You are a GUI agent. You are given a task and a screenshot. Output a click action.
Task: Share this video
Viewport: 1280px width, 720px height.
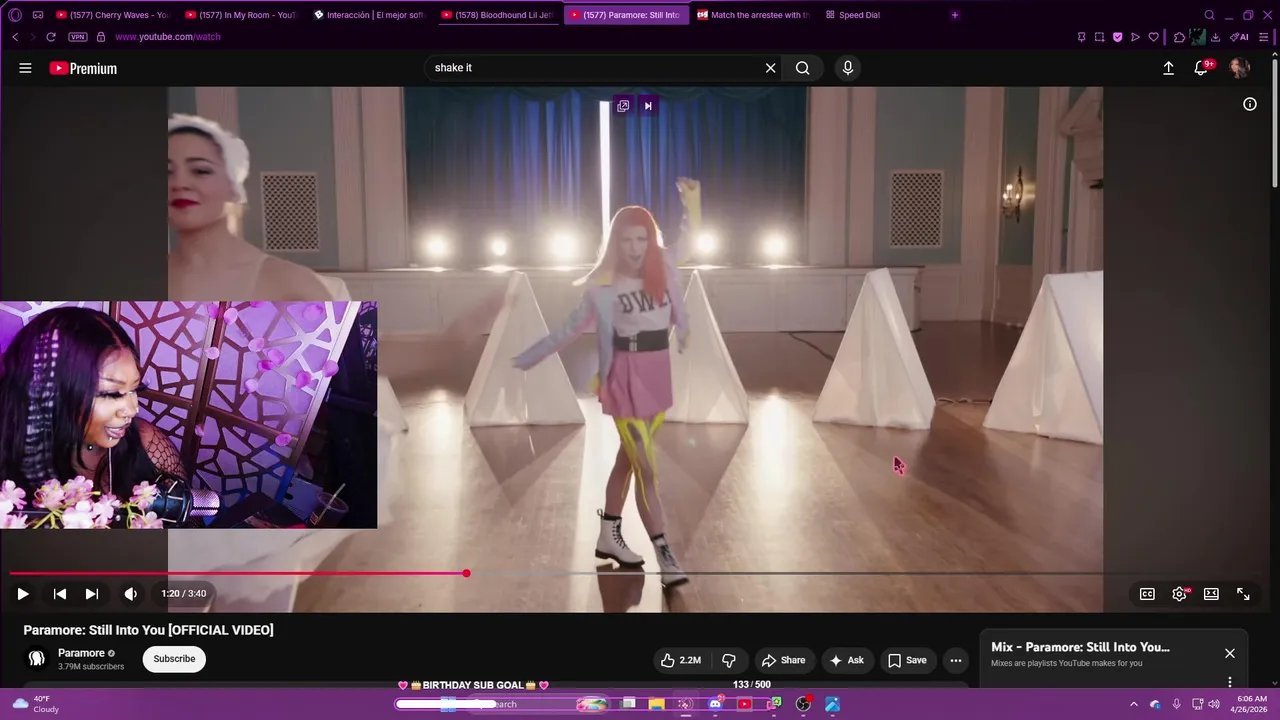(783, 660)
